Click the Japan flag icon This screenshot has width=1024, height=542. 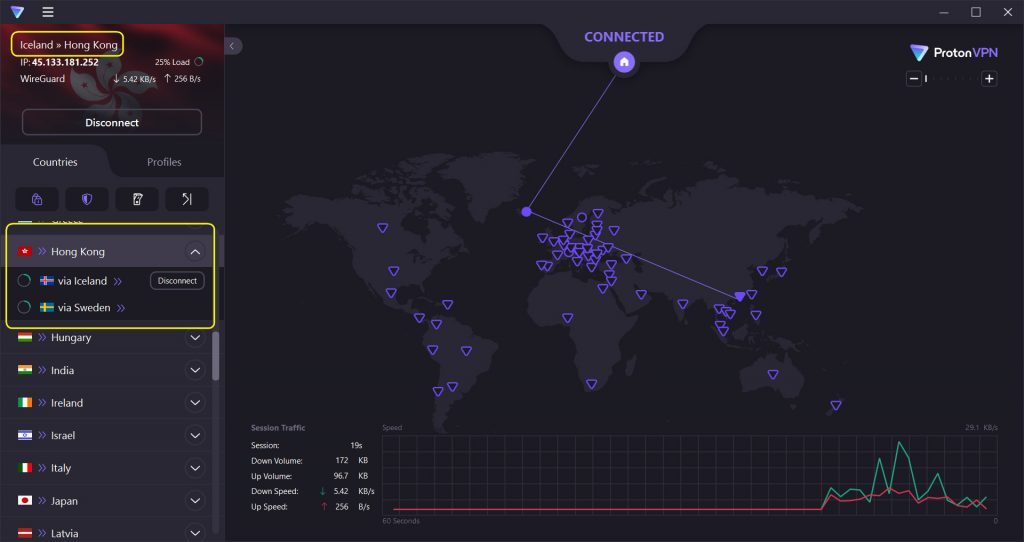pos(25,501)
